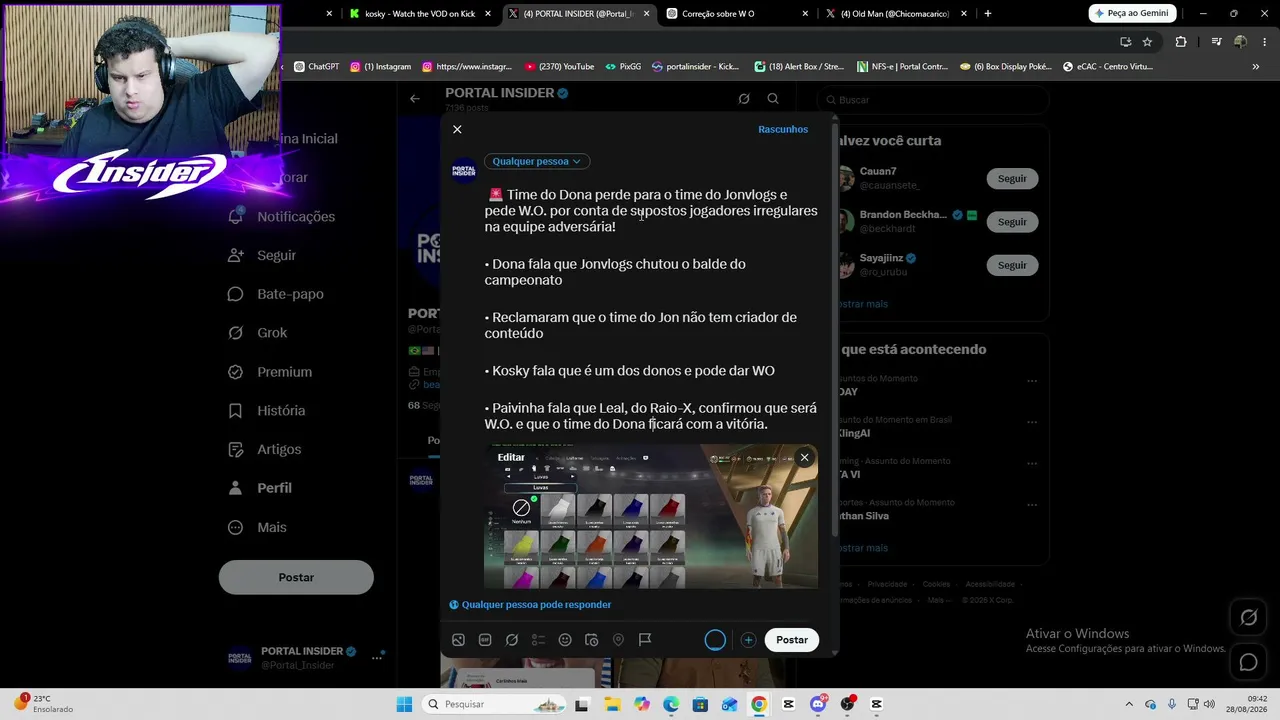Open ChatGPT bookmark
Screen dimensions: 1280x720
pyautogui.click(x=317, y=67)
